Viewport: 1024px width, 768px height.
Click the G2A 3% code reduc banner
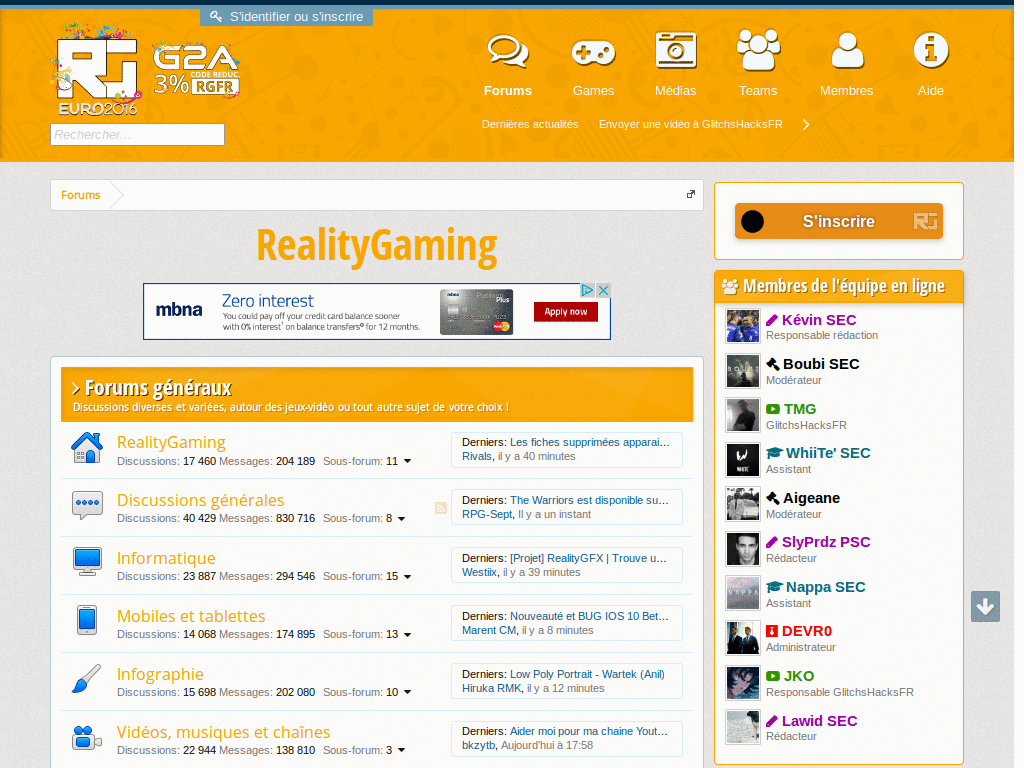pos(197,71)
